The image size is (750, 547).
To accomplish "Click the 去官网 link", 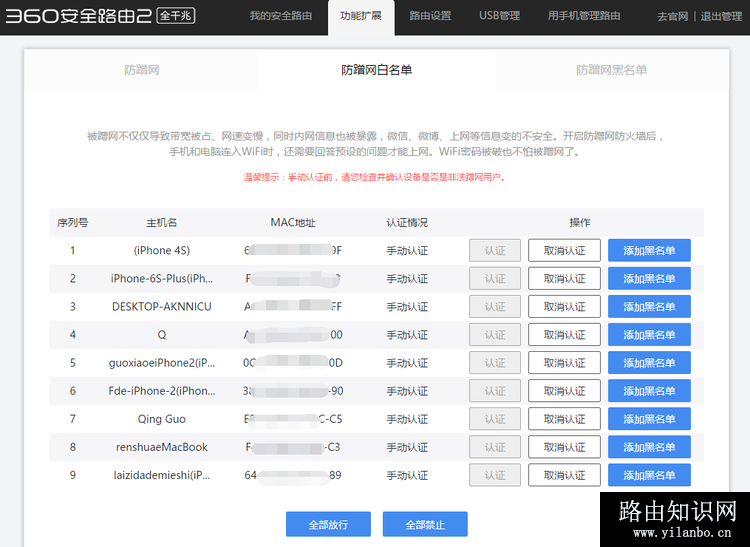I will (673, 16).
